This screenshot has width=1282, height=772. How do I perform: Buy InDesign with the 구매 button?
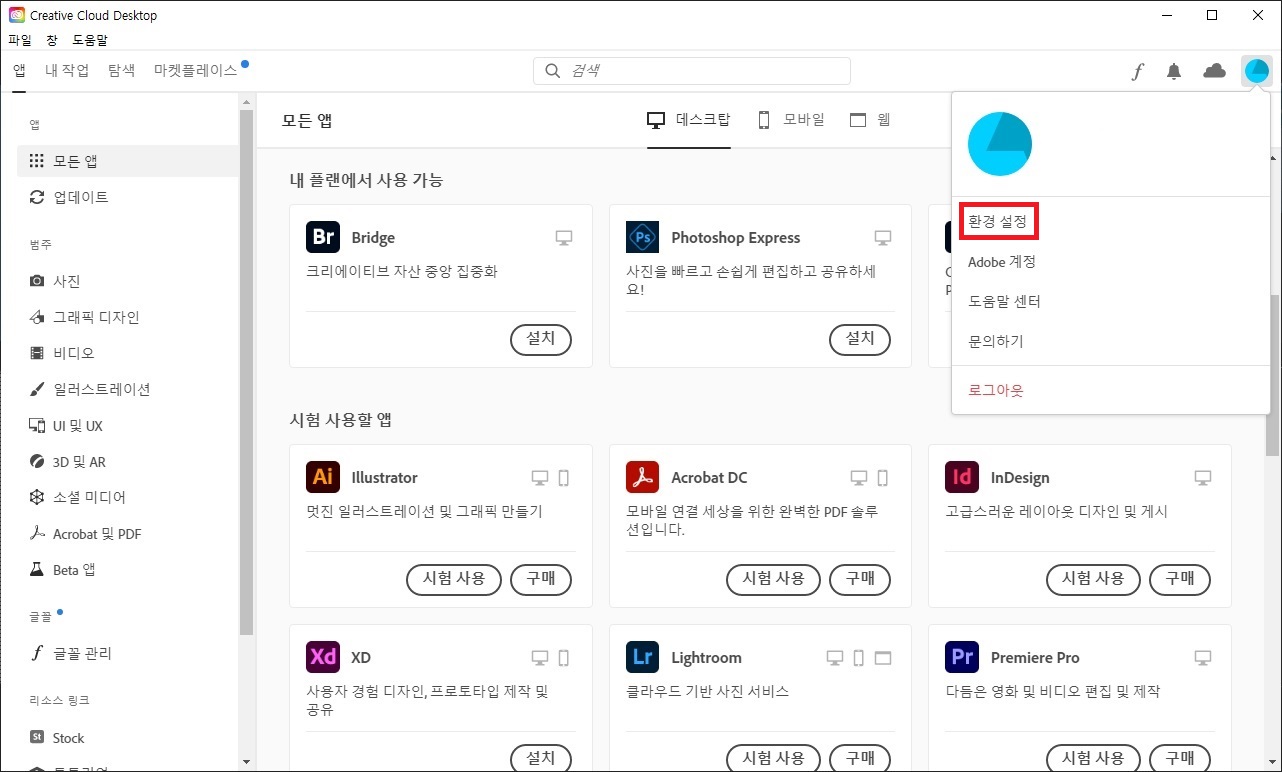[x=1180, y=579]
